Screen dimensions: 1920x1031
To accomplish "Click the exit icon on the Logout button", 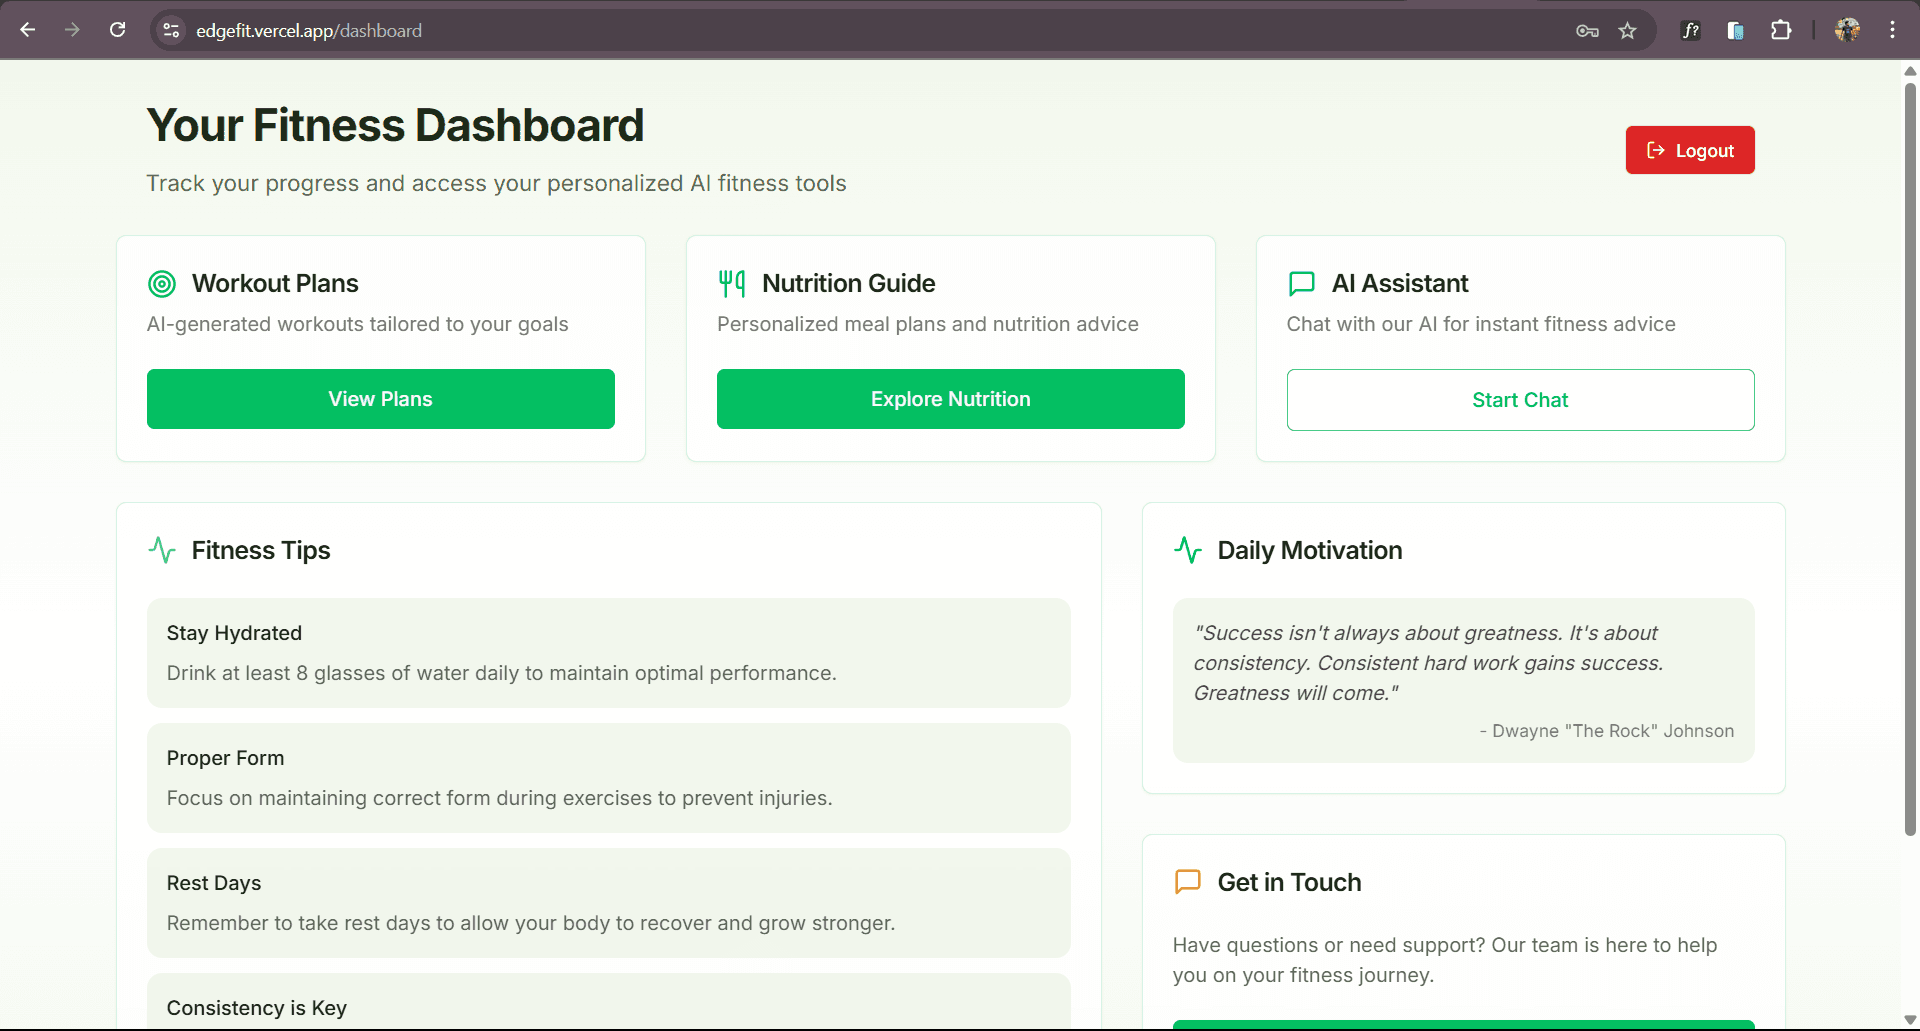I will click(1656, 150).
